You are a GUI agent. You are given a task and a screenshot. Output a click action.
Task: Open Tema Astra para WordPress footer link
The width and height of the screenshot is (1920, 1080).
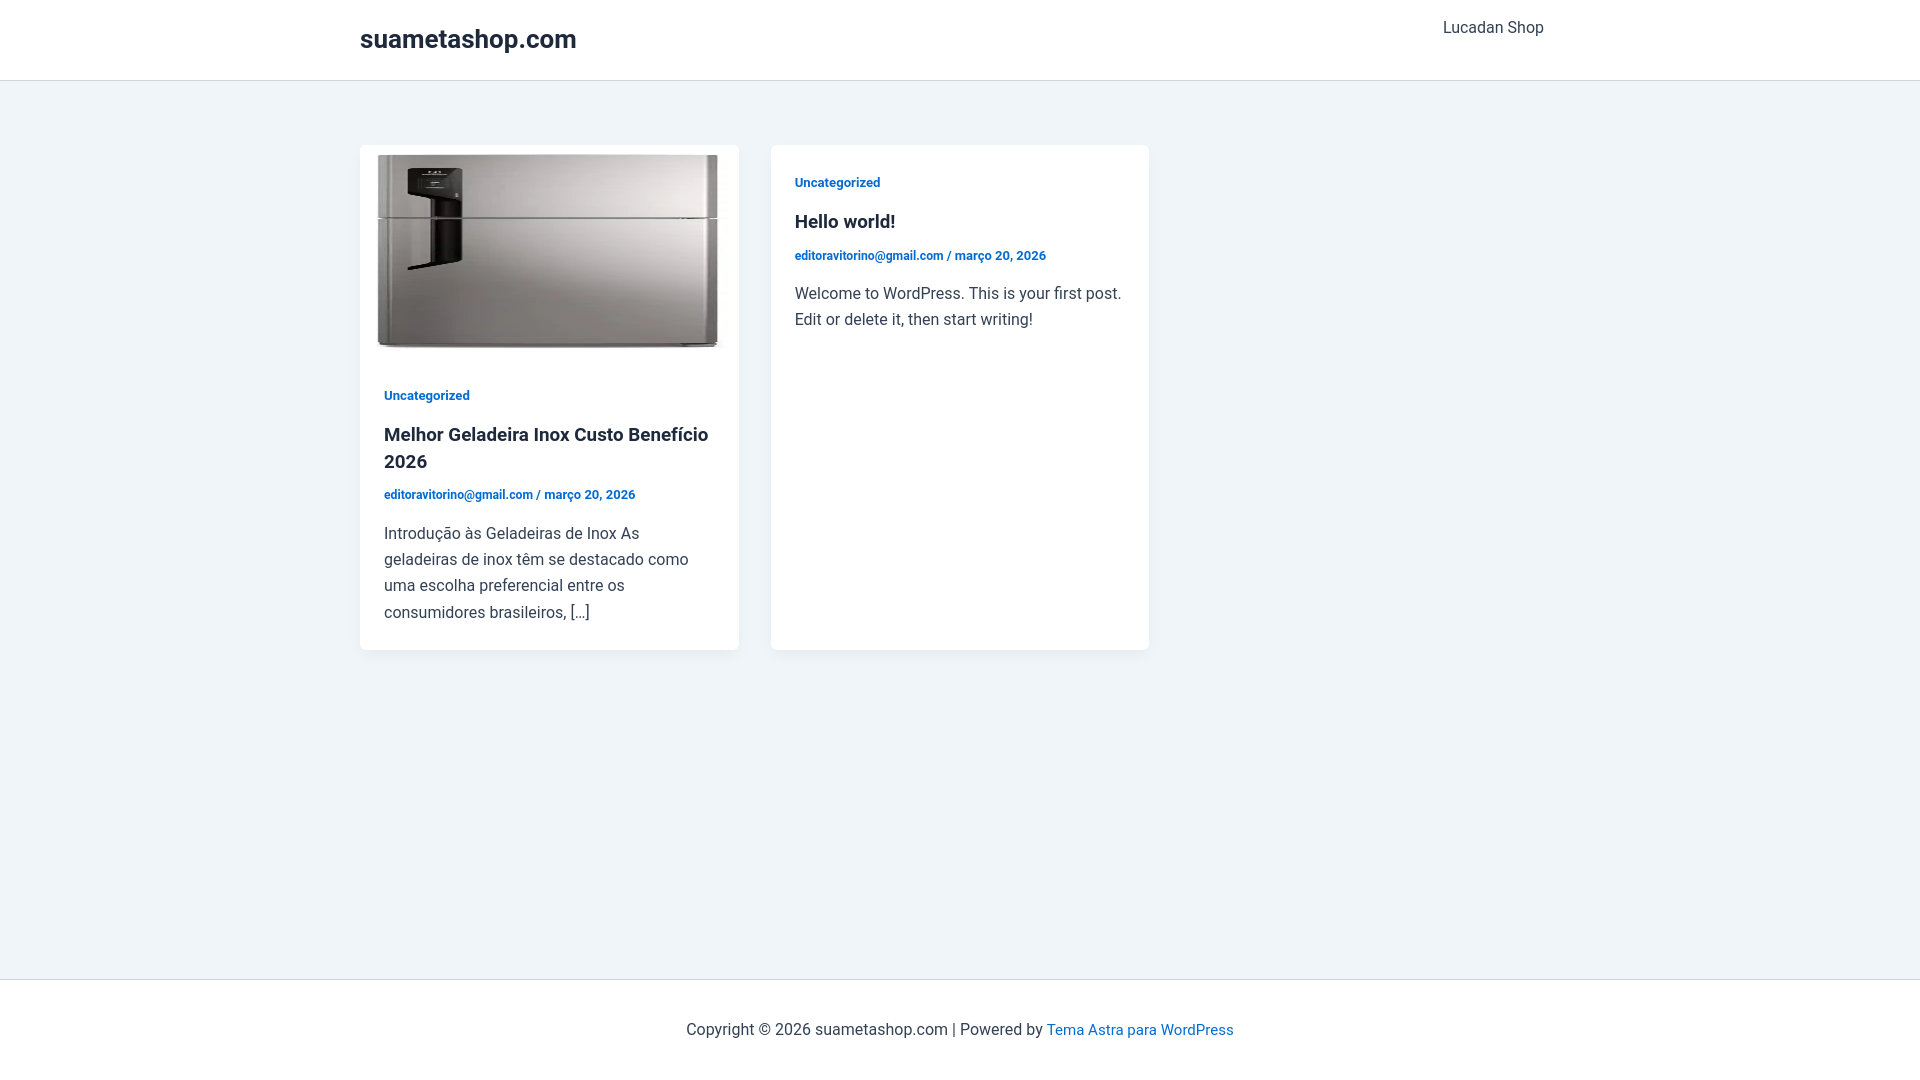click(x=1140, y=1030)
